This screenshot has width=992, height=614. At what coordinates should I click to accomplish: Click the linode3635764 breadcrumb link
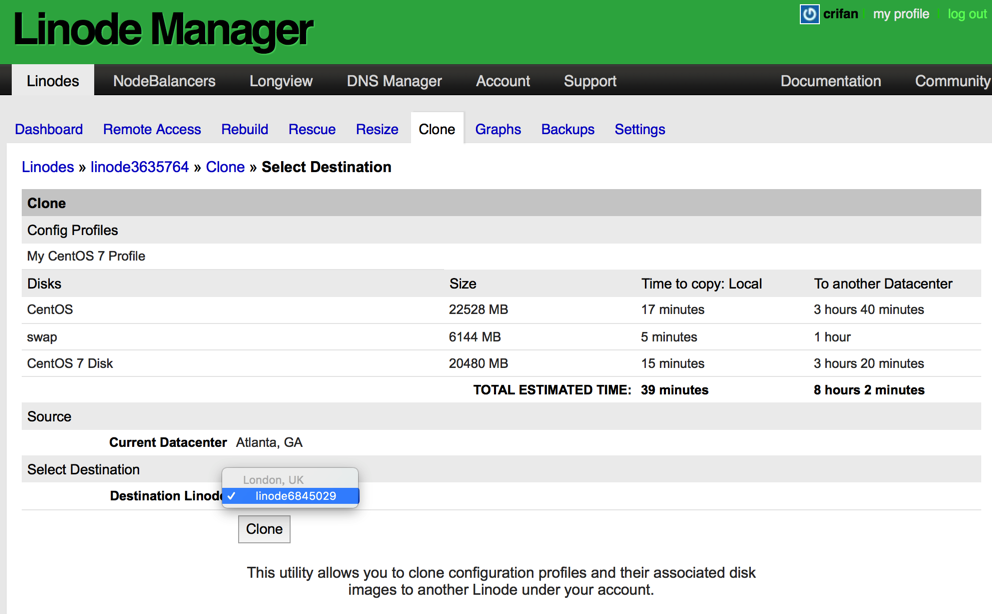(x=140, y=167)
